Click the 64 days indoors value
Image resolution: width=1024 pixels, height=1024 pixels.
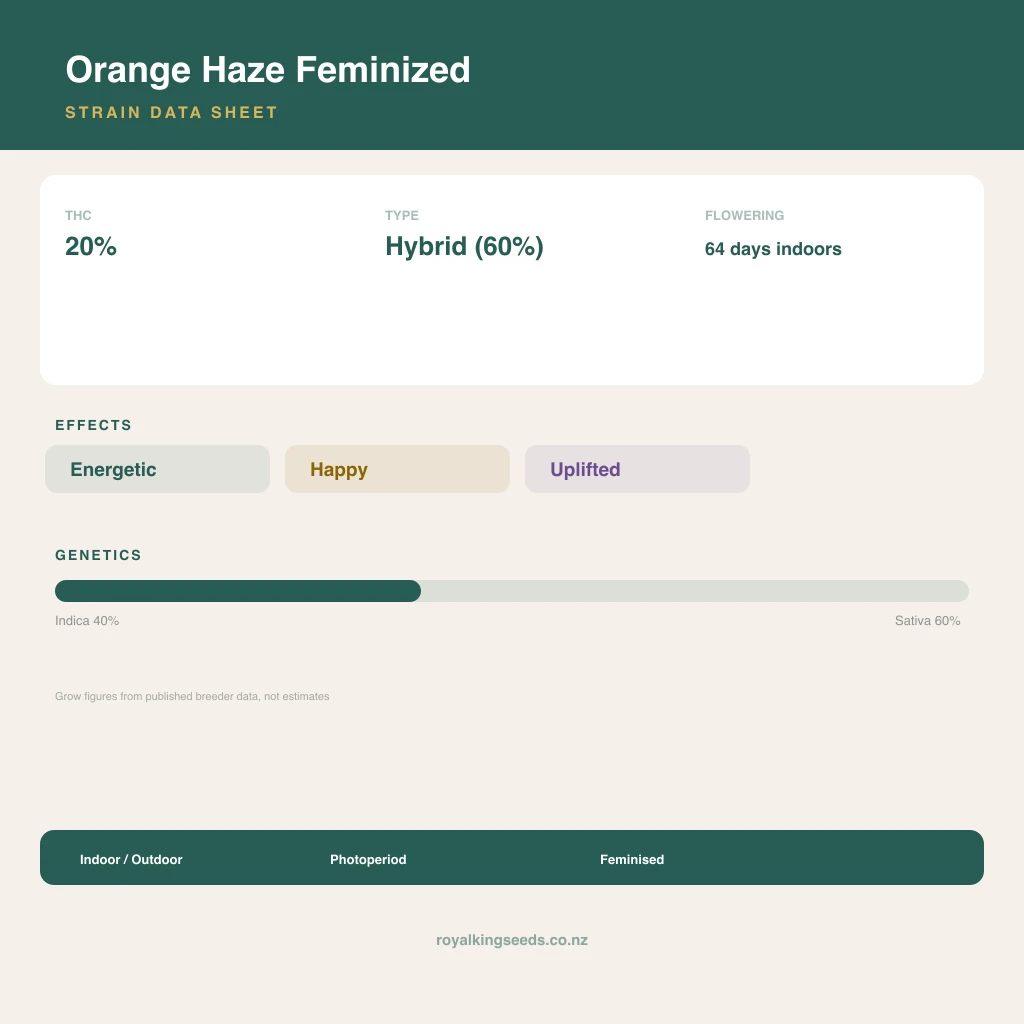coord(773,249)
